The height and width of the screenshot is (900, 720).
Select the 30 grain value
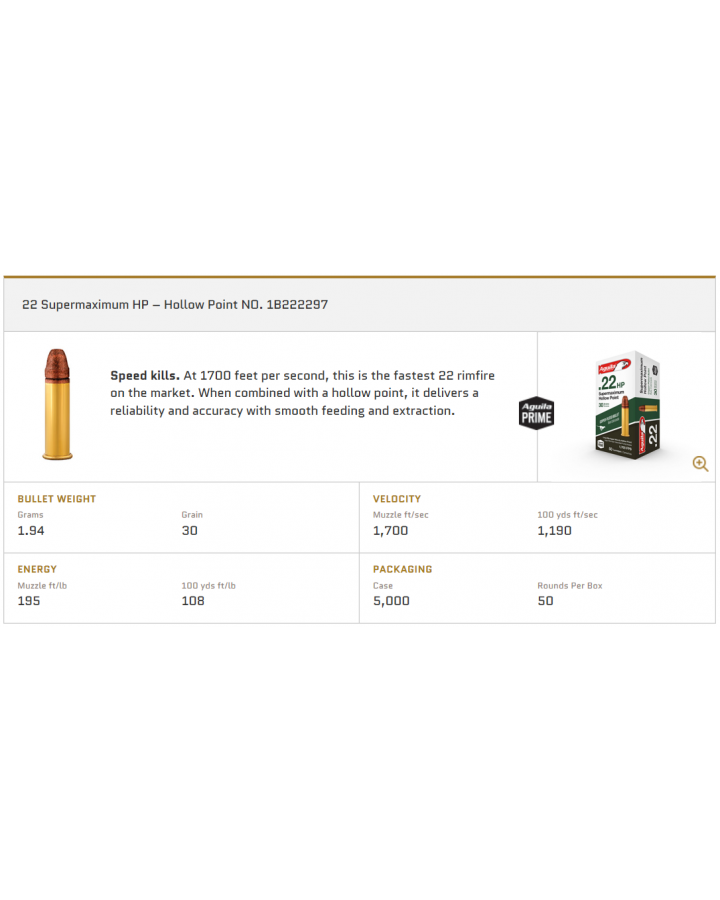point(189,530)
